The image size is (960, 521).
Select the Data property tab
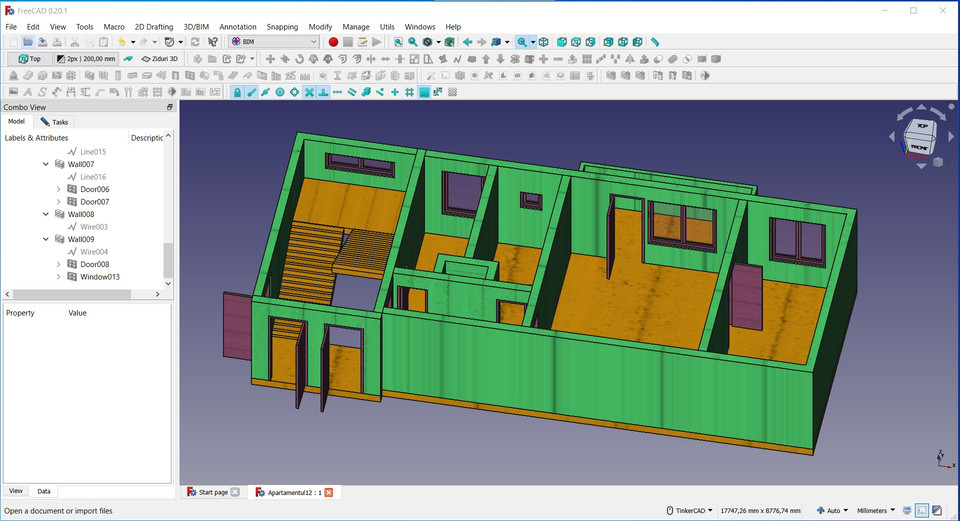click(x=43, y=491)
